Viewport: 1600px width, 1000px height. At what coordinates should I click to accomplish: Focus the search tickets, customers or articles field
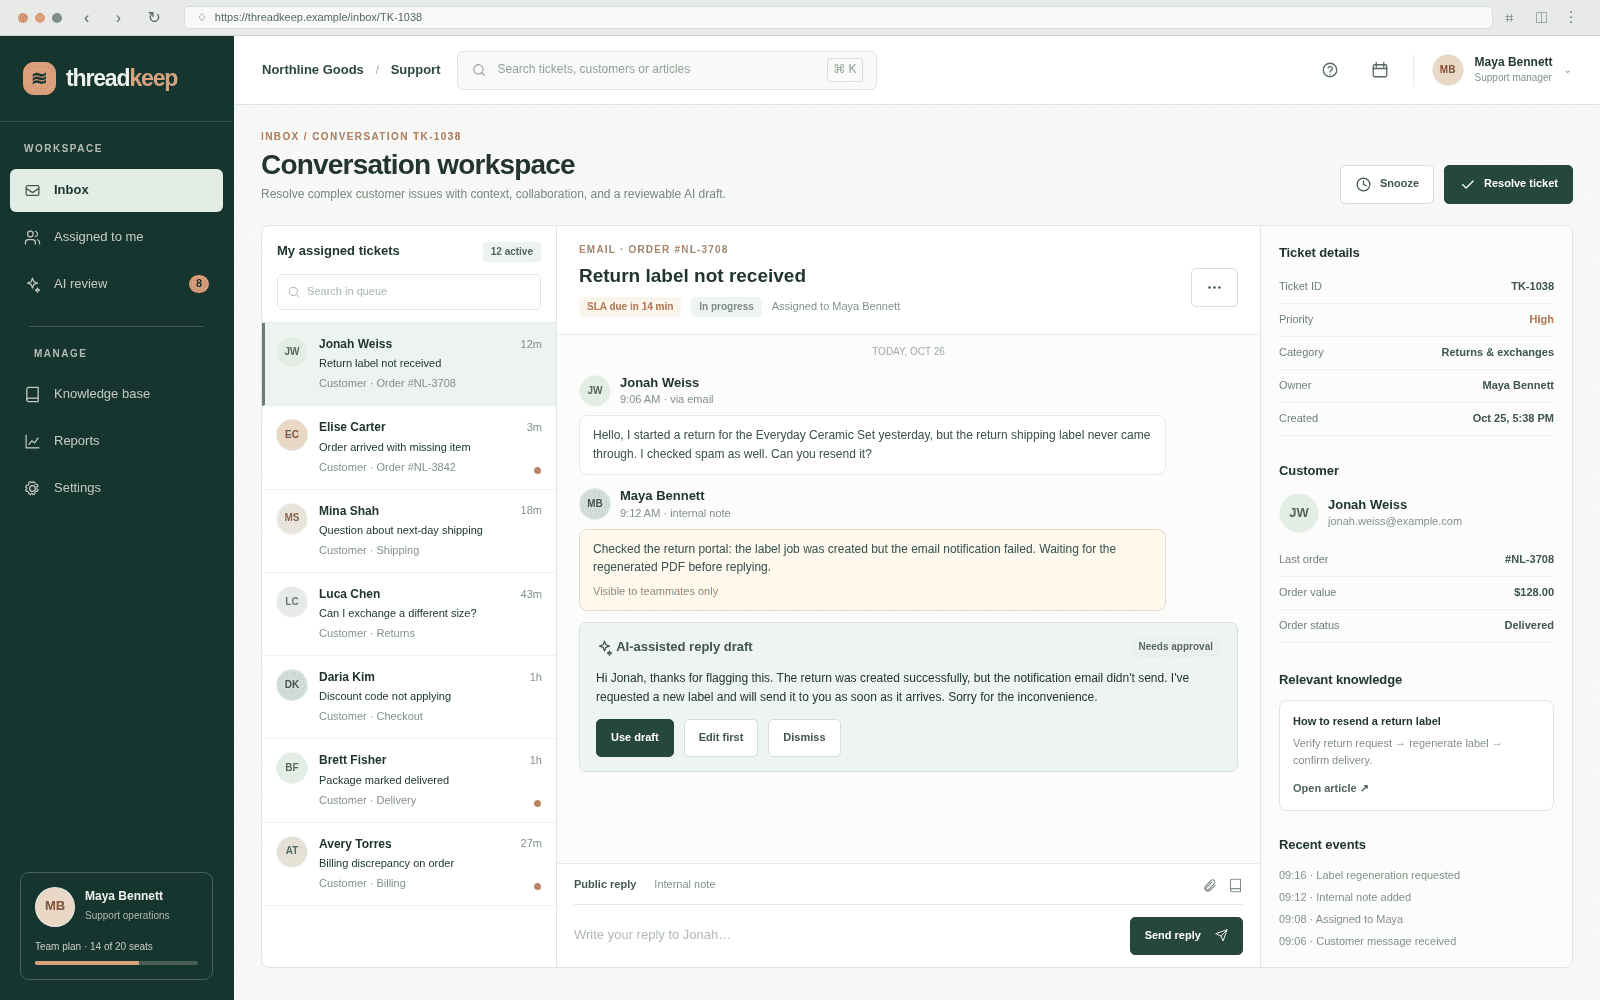pyautogui.click(x=667, y=70)
